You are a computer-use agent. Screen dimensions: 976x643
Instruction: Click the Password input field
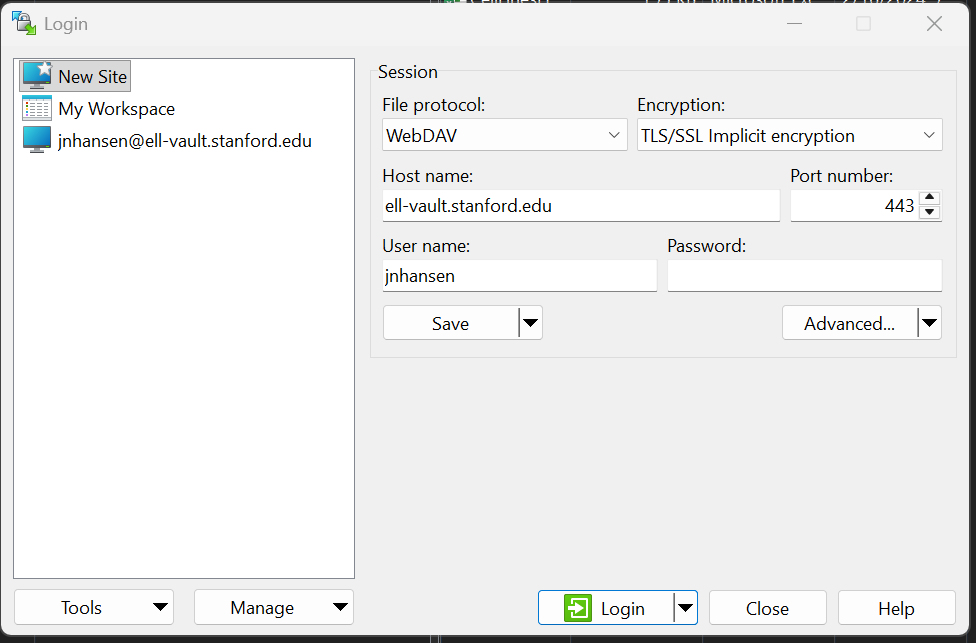804,276
